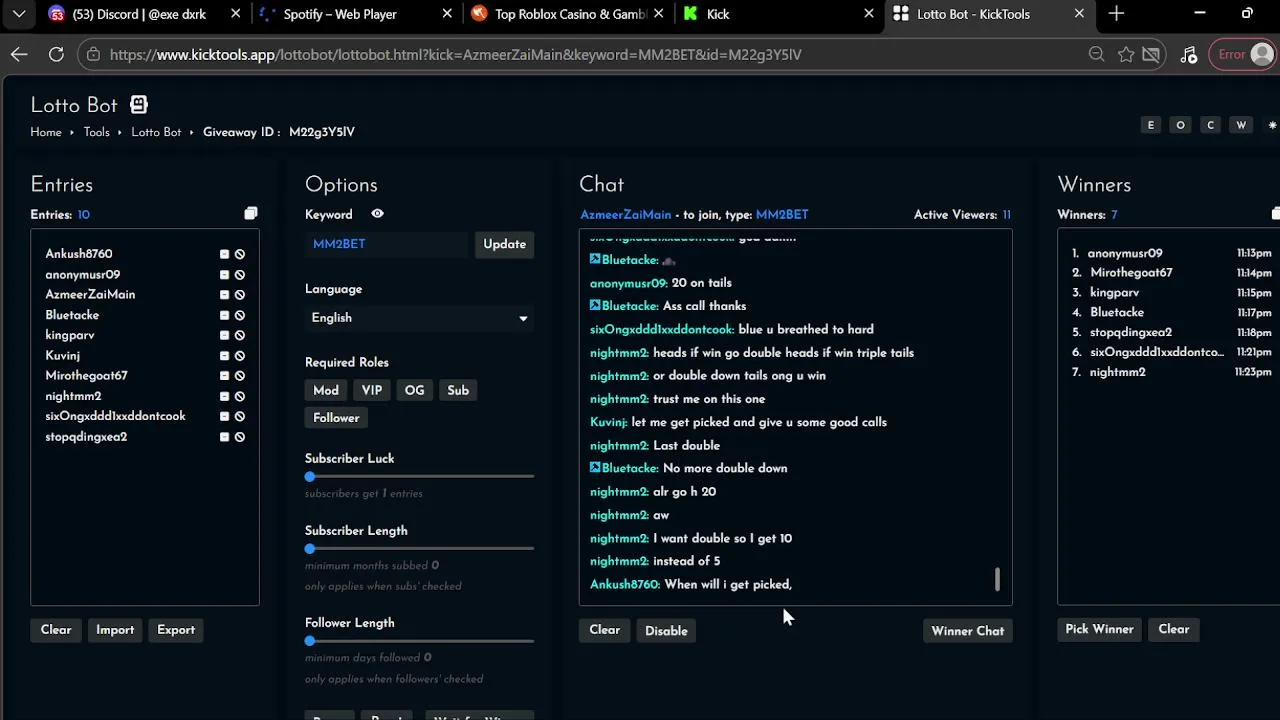Image resolution: width=1280 pixels, height=720 pixels.
Task: Toggle keyword visibility with the eye icon
Action: pos(377,214)
